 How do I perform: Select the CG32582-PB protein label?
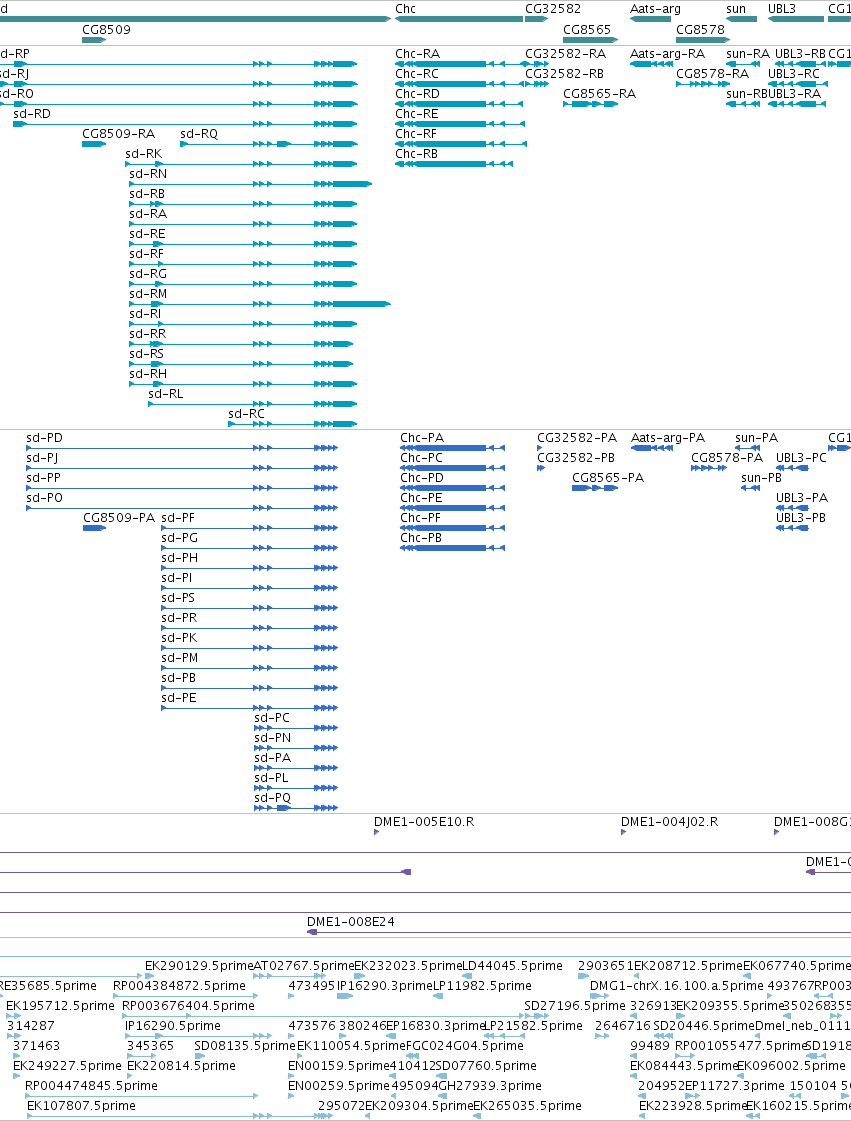tap(576, 458)
